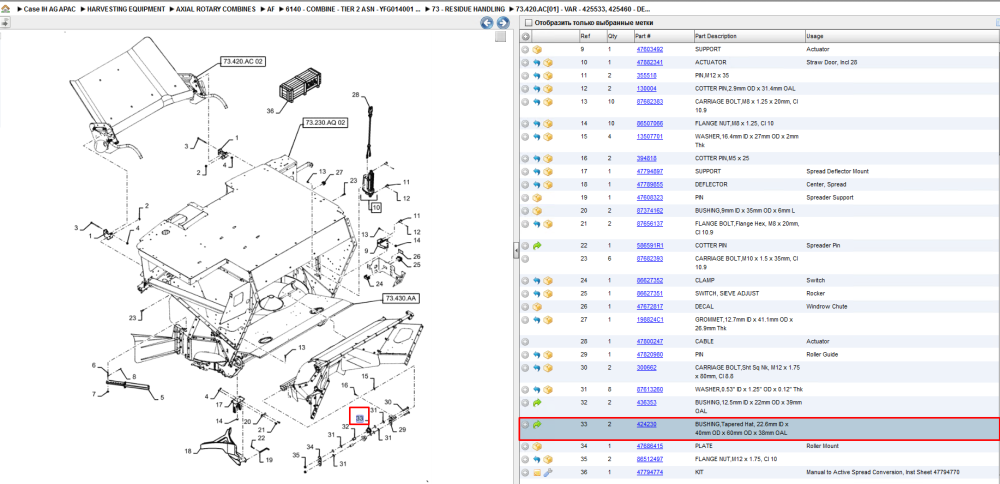Select callout 33 in the diagram
Screen dimensions: 1000x484
[x=359, y=418]
